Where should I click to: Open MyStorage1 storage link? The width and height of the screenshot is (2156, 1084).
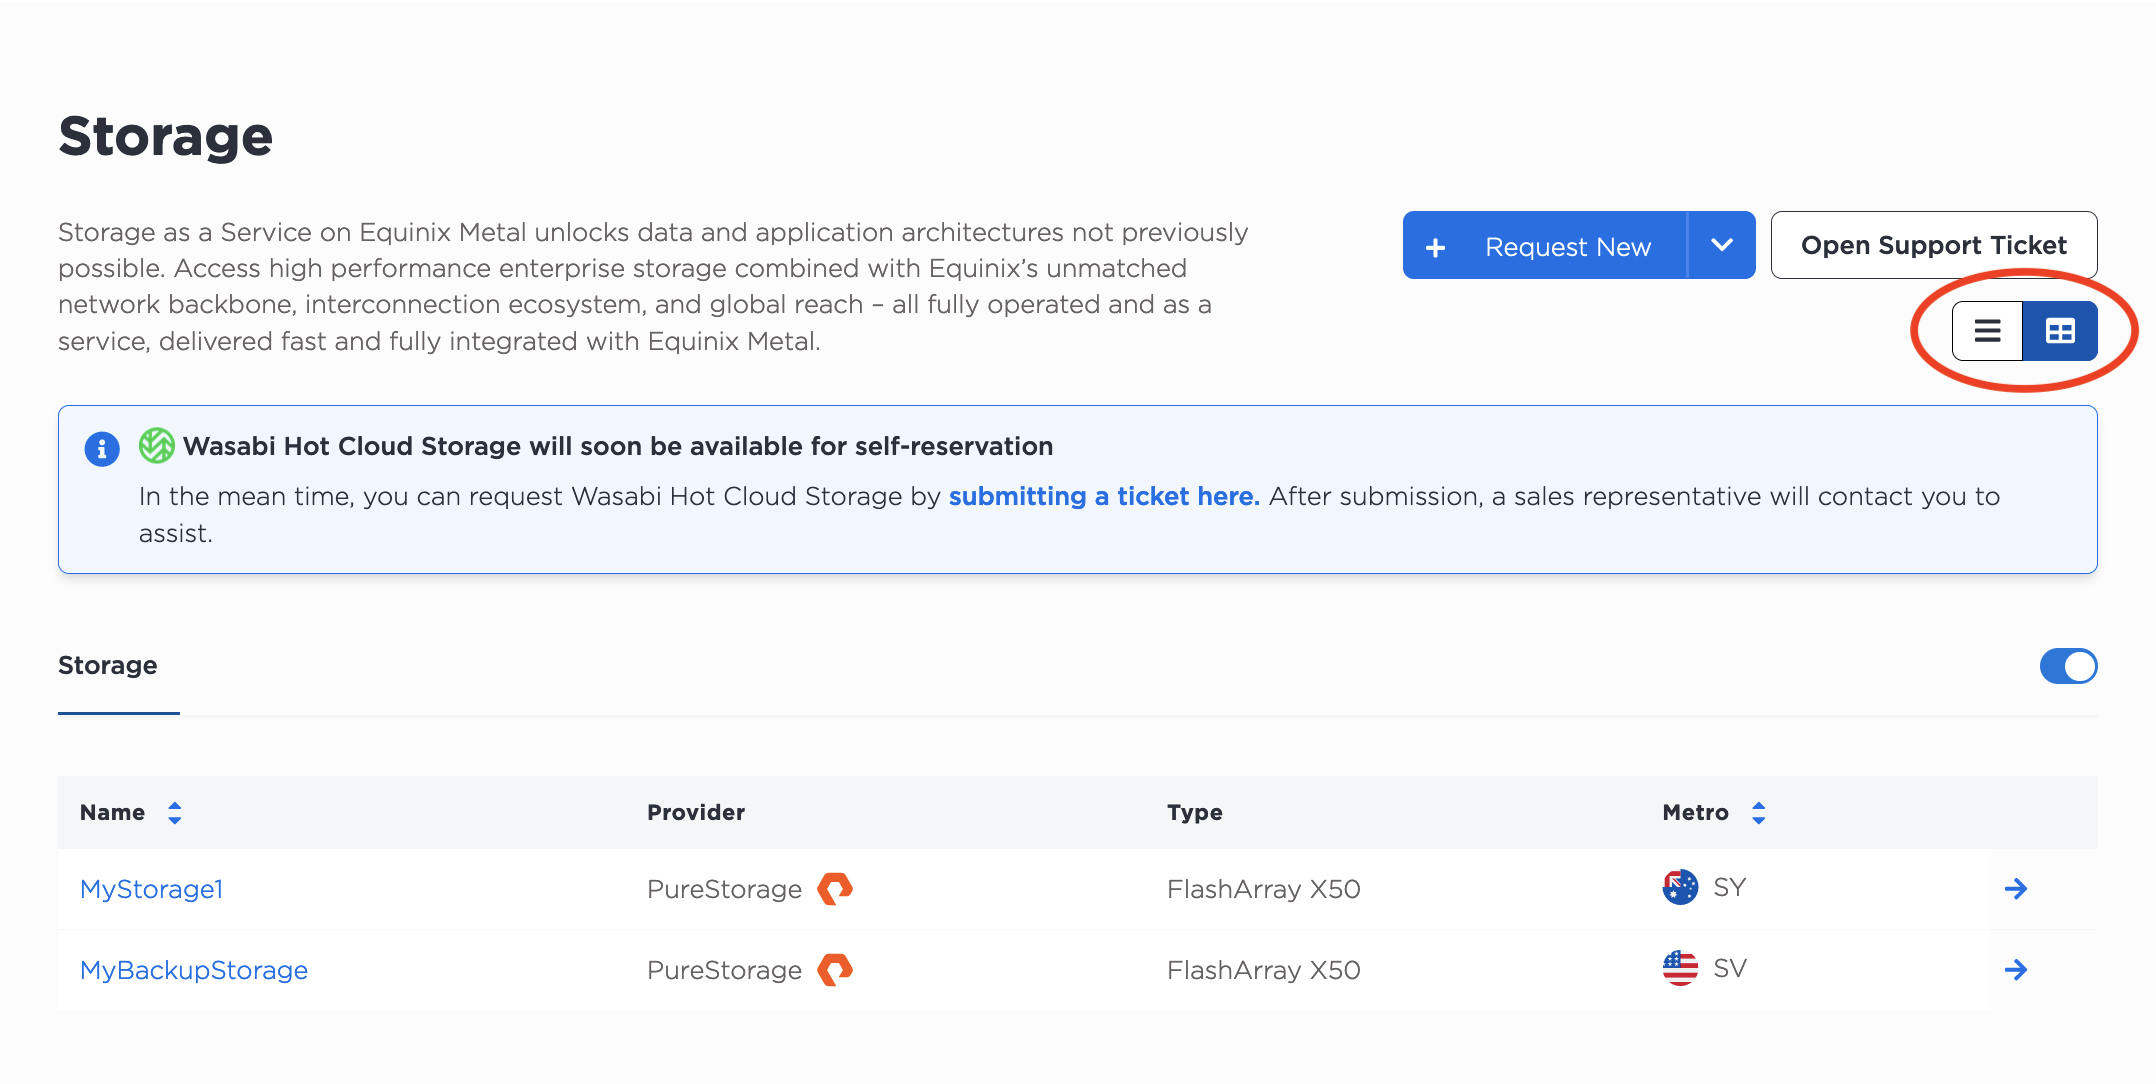pos(151,889)
